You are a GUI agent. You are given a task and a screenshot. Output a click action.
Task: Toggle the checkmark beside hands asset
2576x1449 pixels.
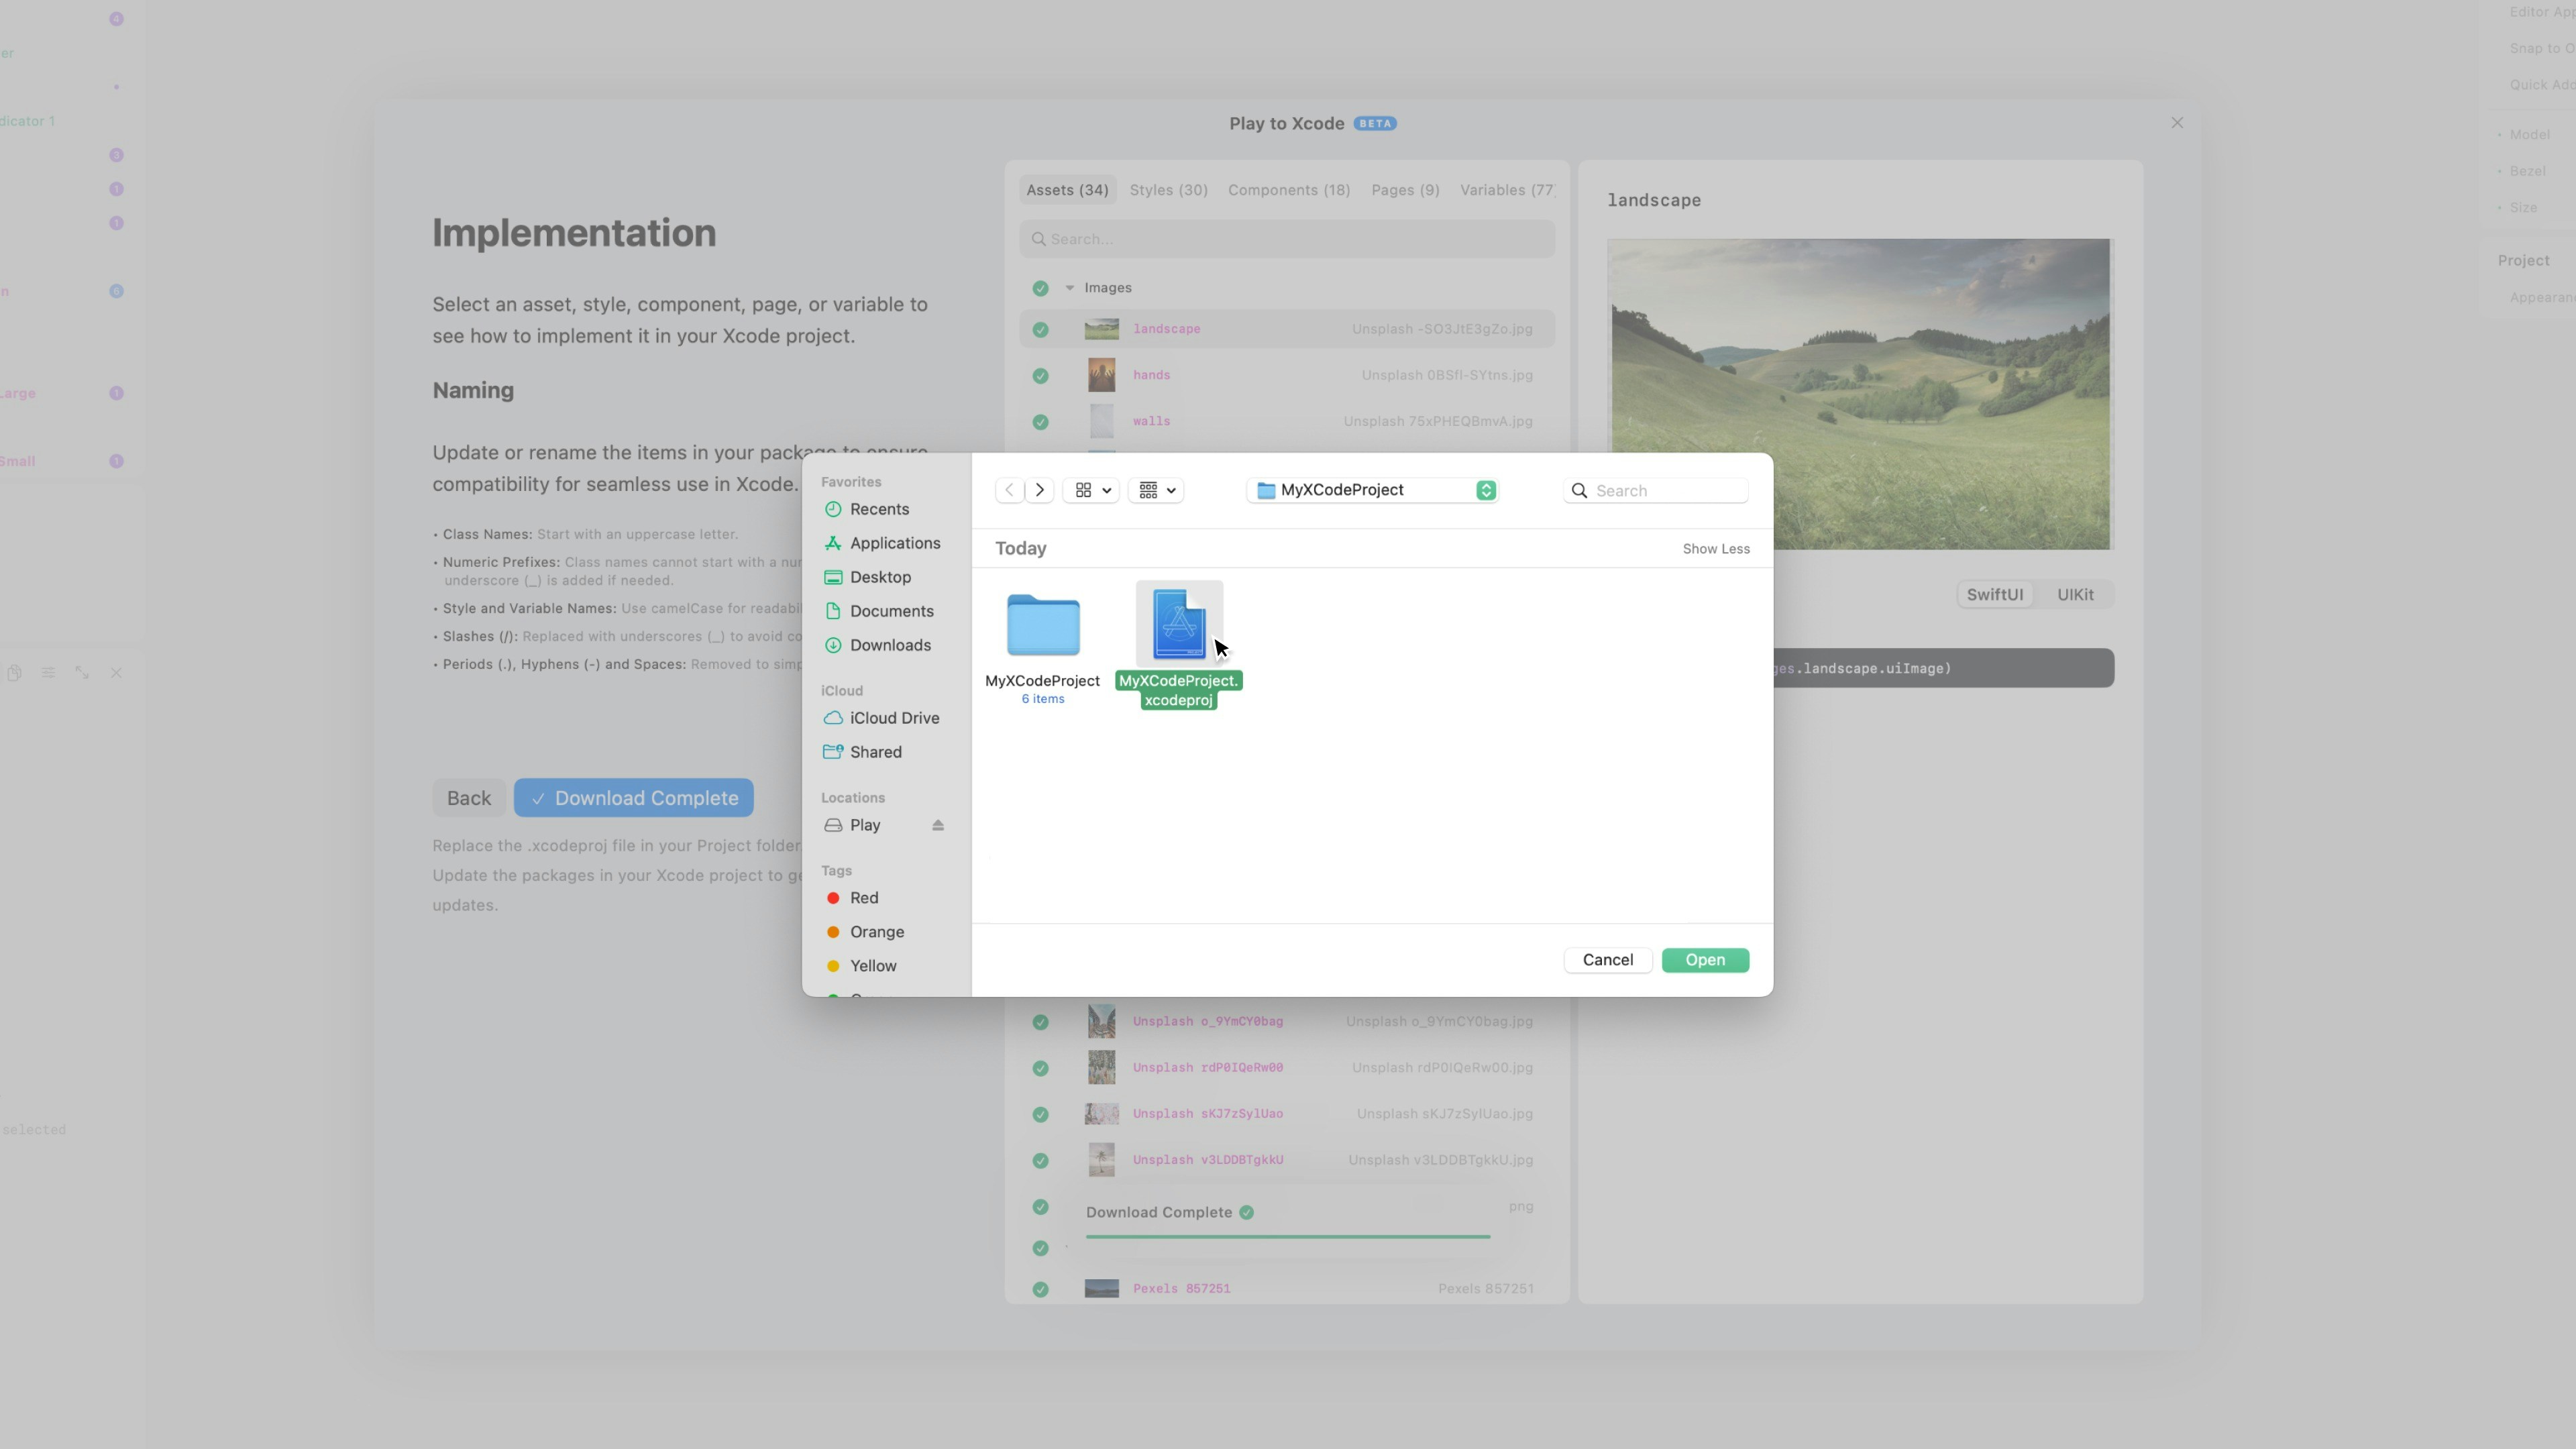pyautogui.click(x=1040, y=376)
